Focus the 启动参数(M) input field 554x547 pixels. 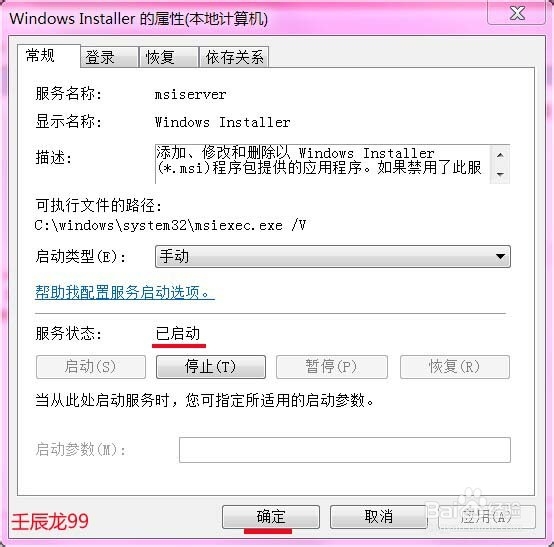coord(344,450)
